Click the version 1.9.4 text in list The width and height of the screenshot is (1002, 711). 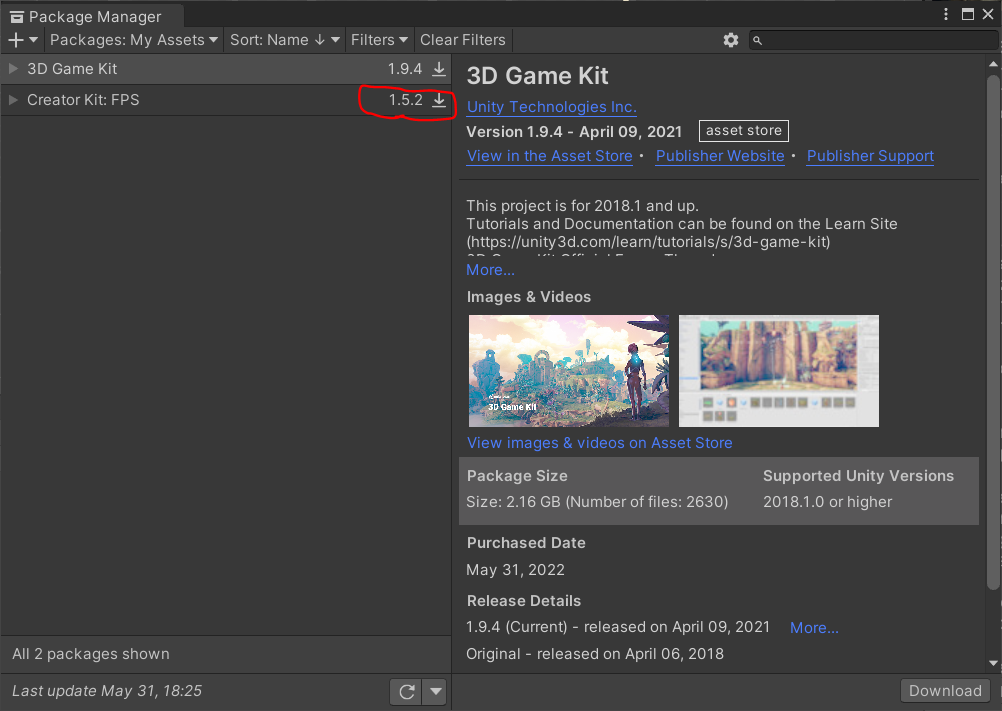[405, 69]
